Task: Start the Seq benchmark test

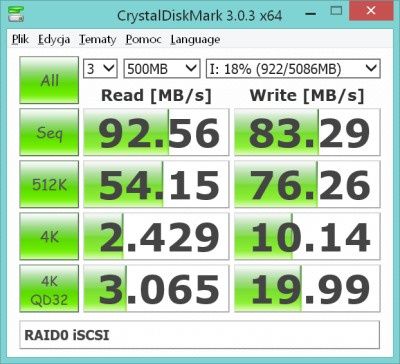Action: (x=49, y=132)
